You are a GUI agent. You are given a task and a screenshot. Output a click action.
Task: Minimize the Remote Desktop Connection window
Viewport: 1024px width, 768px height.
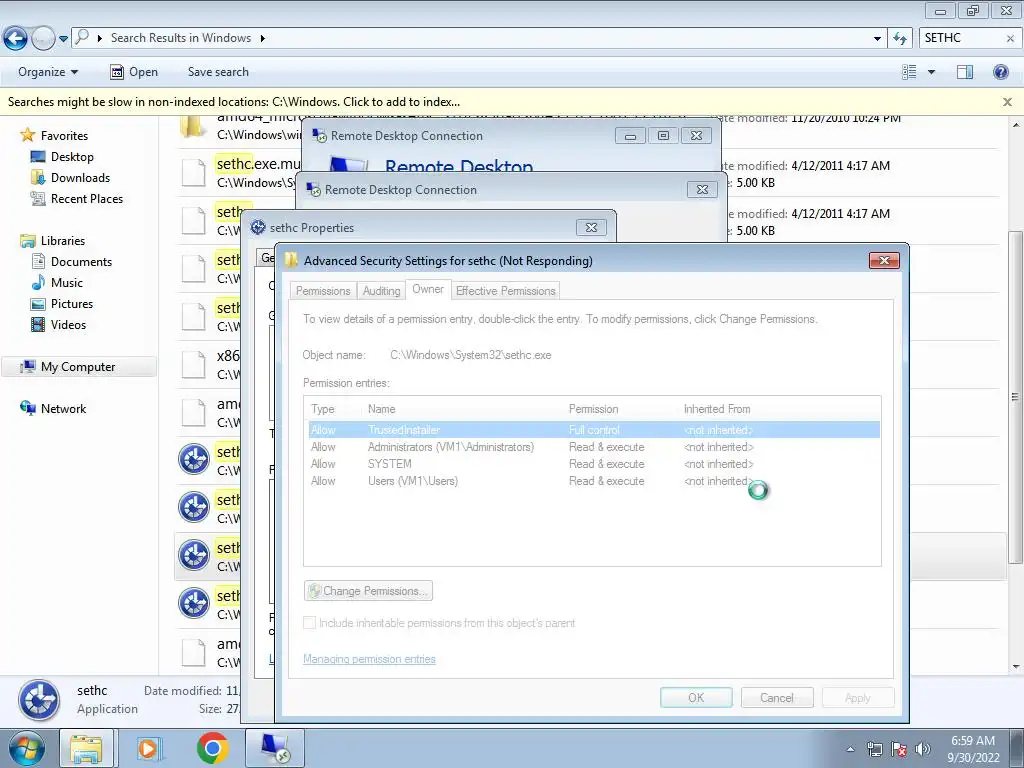point(630,136)
